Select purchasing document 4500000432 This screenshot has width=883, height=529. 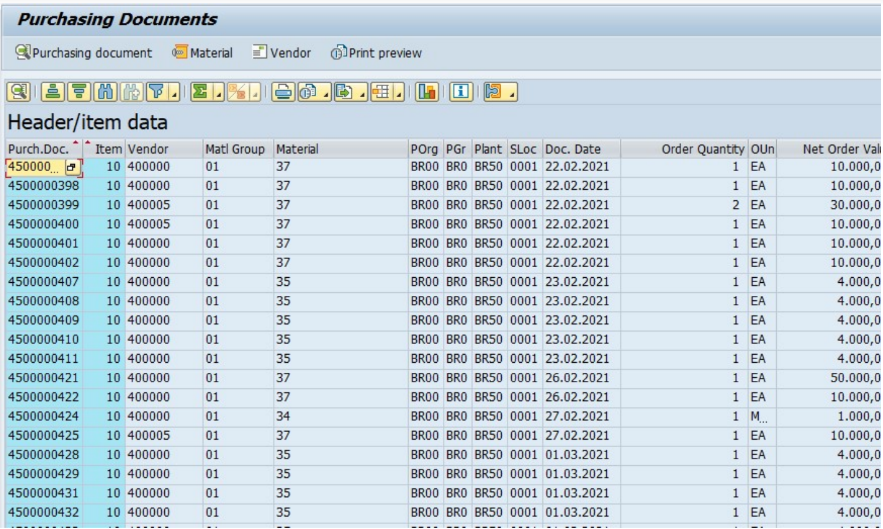pyautogui.click(x=43, y=513)
